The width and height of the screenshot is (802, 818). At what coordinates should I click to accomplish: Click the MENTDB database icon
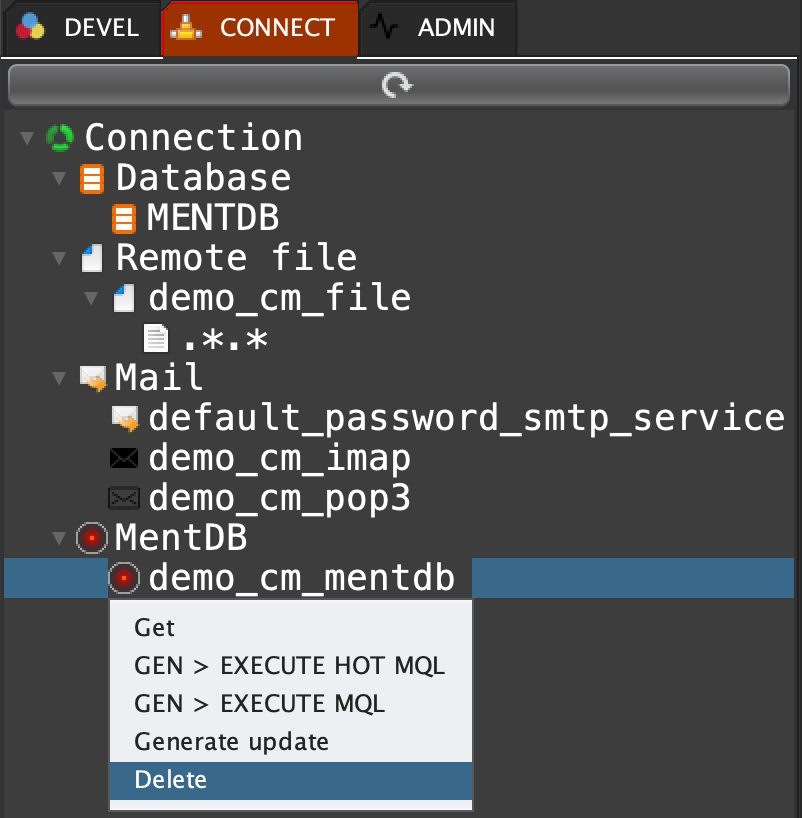[124, 218]
